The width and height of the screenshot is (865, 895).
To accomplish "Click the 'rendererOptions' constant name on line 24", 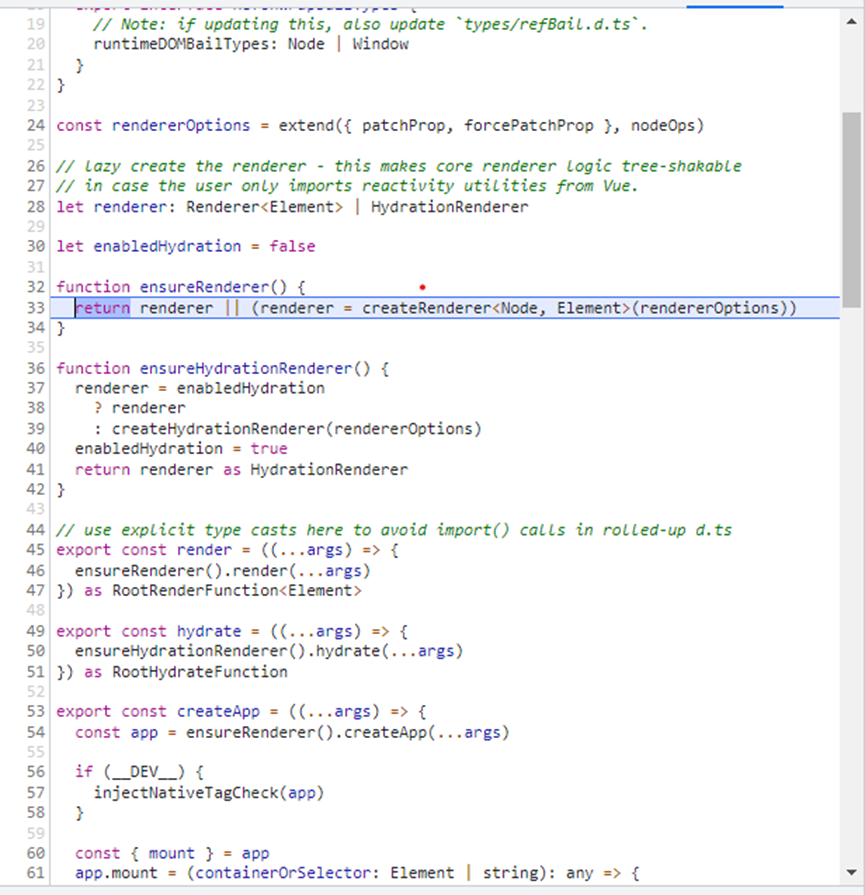I will tap(181, 126).
